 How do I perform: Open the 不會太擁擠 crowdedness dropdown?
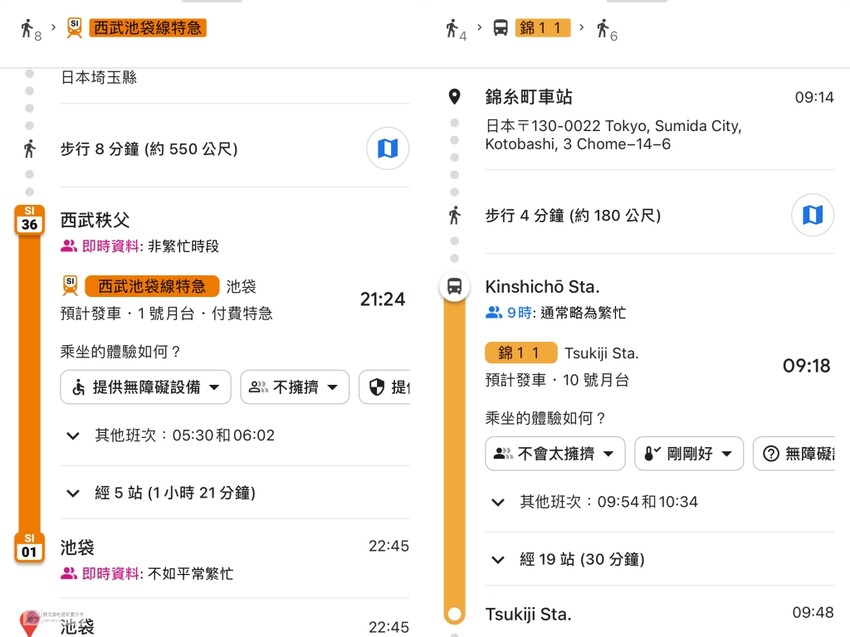click(555, 453)
